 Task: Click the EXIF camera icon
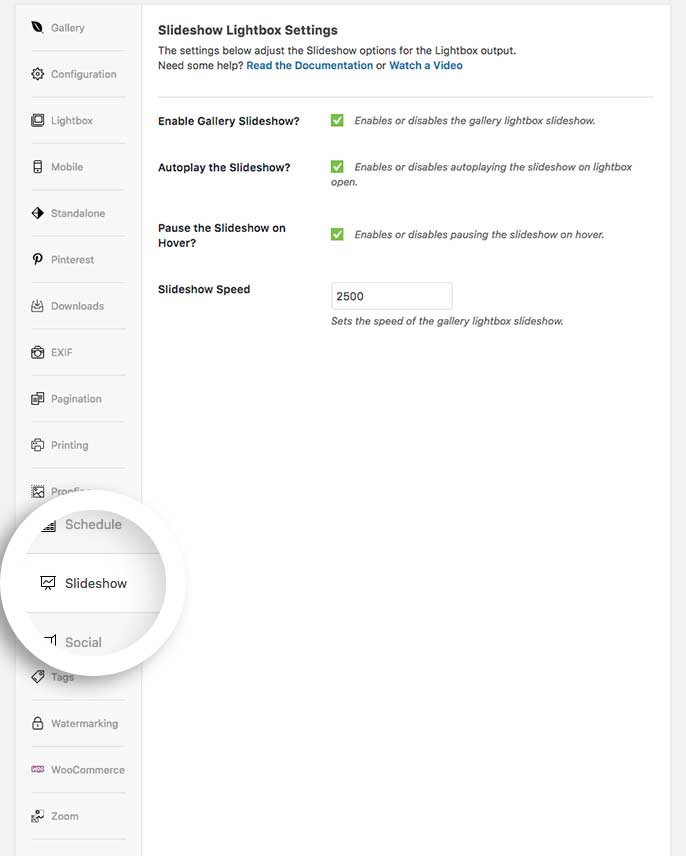pos(38,353)
